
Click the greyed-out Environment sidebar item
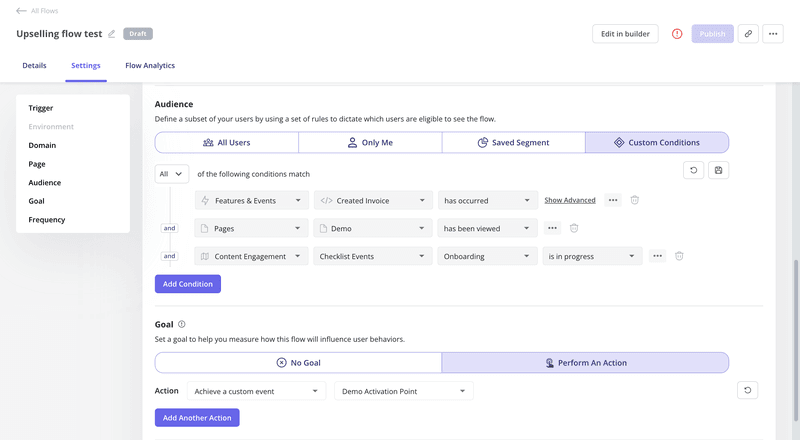(x=51, y=127)
